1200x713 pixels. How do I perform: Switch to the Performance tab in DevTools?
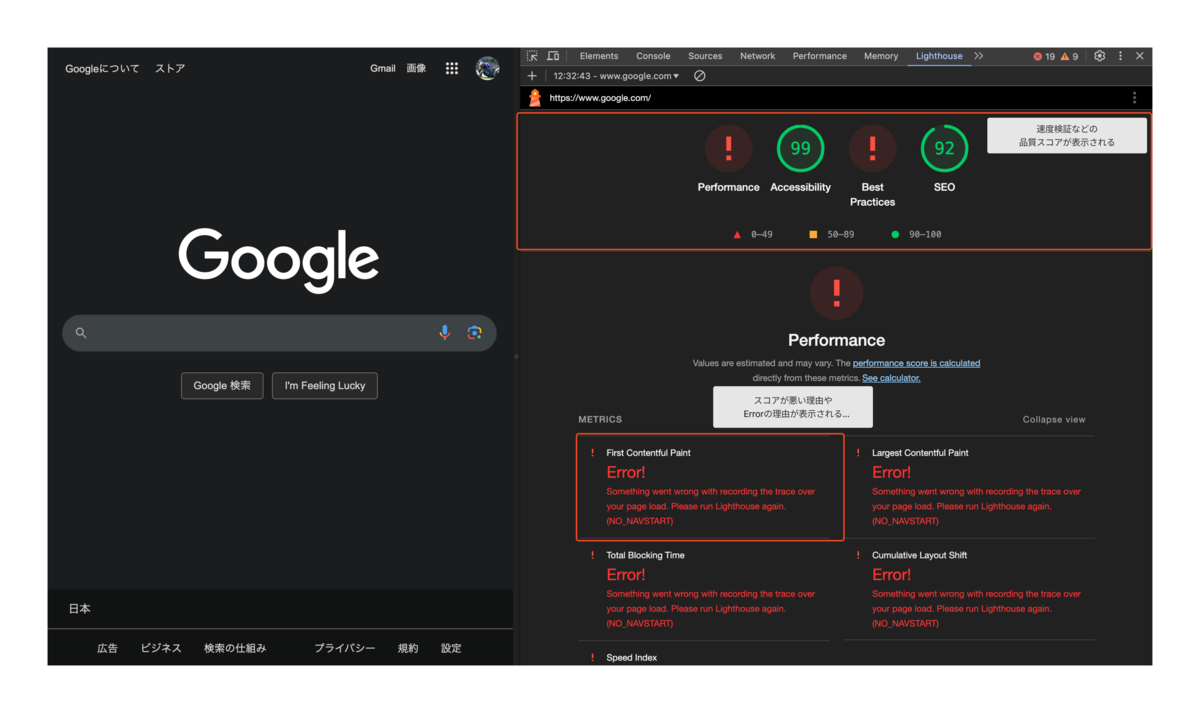(820, 56)
